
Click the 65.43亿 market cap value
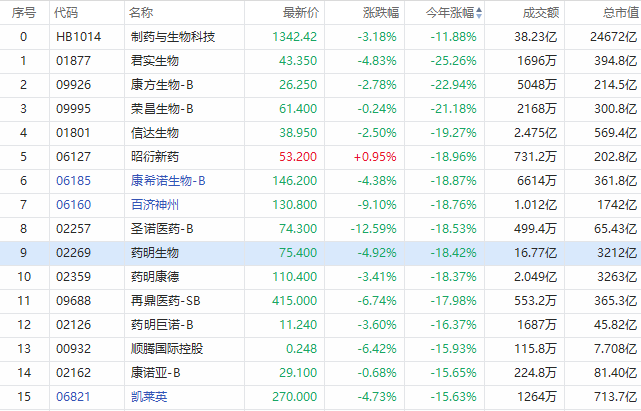[x=616, y=229]
